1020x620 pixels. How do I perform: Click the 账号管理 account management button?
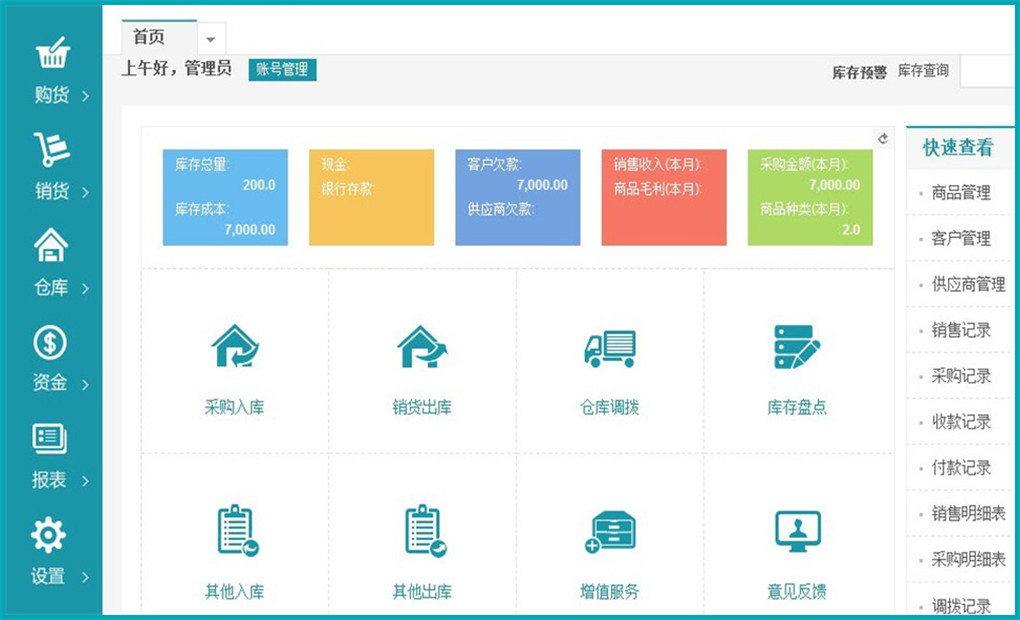(x=282, y=69)
